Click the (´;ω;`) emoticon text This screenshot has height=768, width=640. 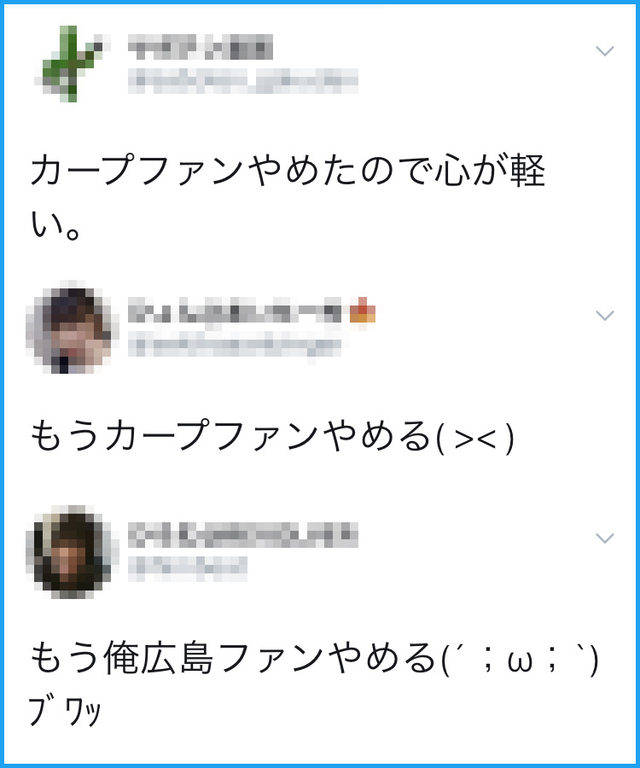(x=520, y=659)
